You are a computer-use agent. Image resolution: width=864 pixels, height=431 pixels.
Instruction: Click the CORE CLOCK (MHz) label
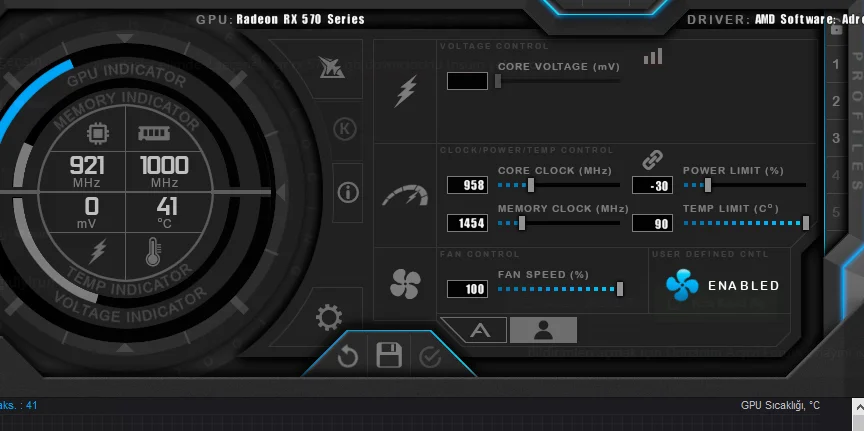pyautogui.click(x=555, y=171)
